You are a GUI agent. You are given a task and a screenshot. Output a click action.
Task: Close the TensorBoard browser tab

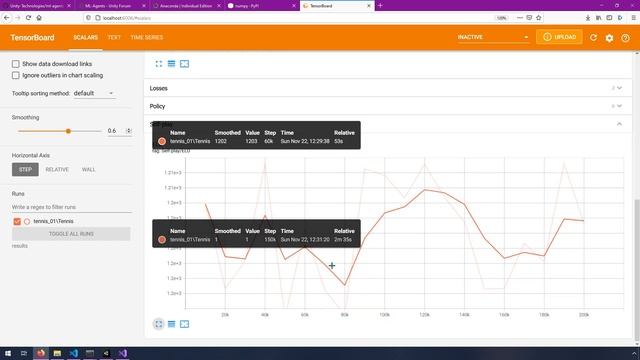pos(369,6)
